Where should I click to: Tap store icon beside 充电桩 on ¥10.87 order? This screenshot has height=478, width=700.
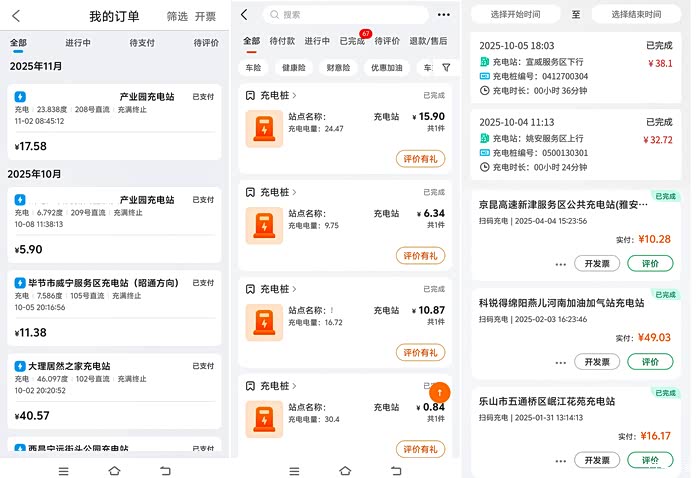point(250,289)
